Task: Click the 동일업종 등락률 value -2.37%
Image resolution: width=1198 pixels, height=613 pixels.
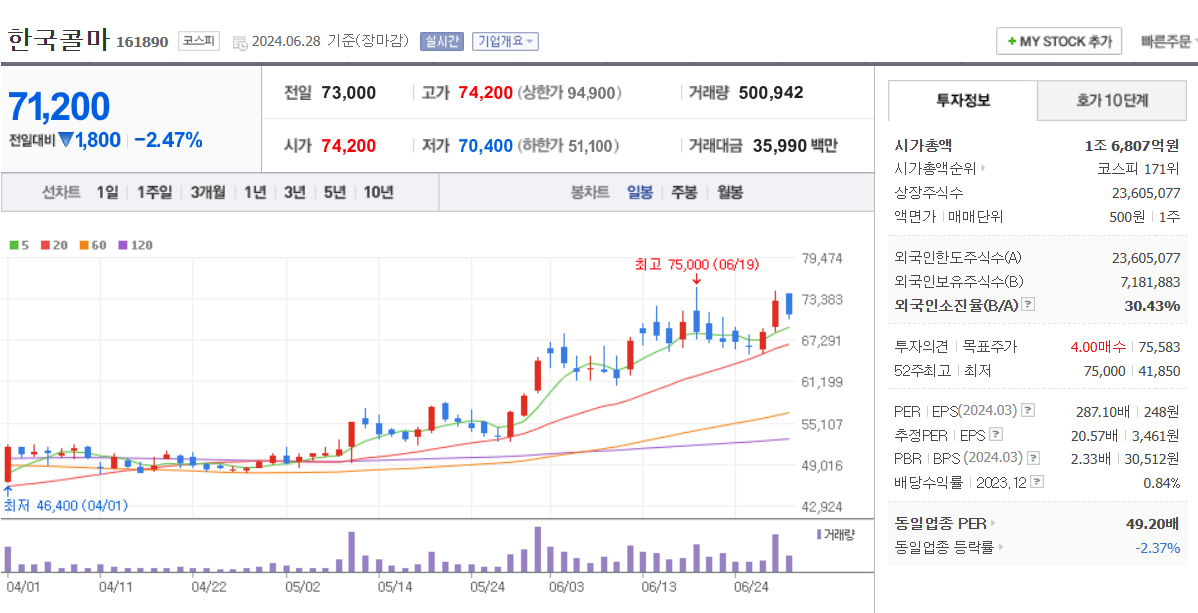Action: click(x=1158, y=547)
